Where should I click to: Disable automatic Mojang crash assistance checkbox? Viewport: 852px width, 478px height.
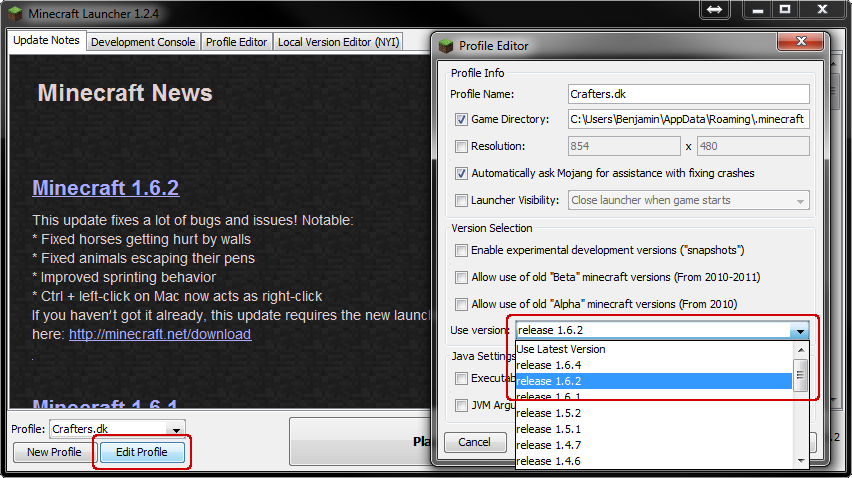point(461,173)
